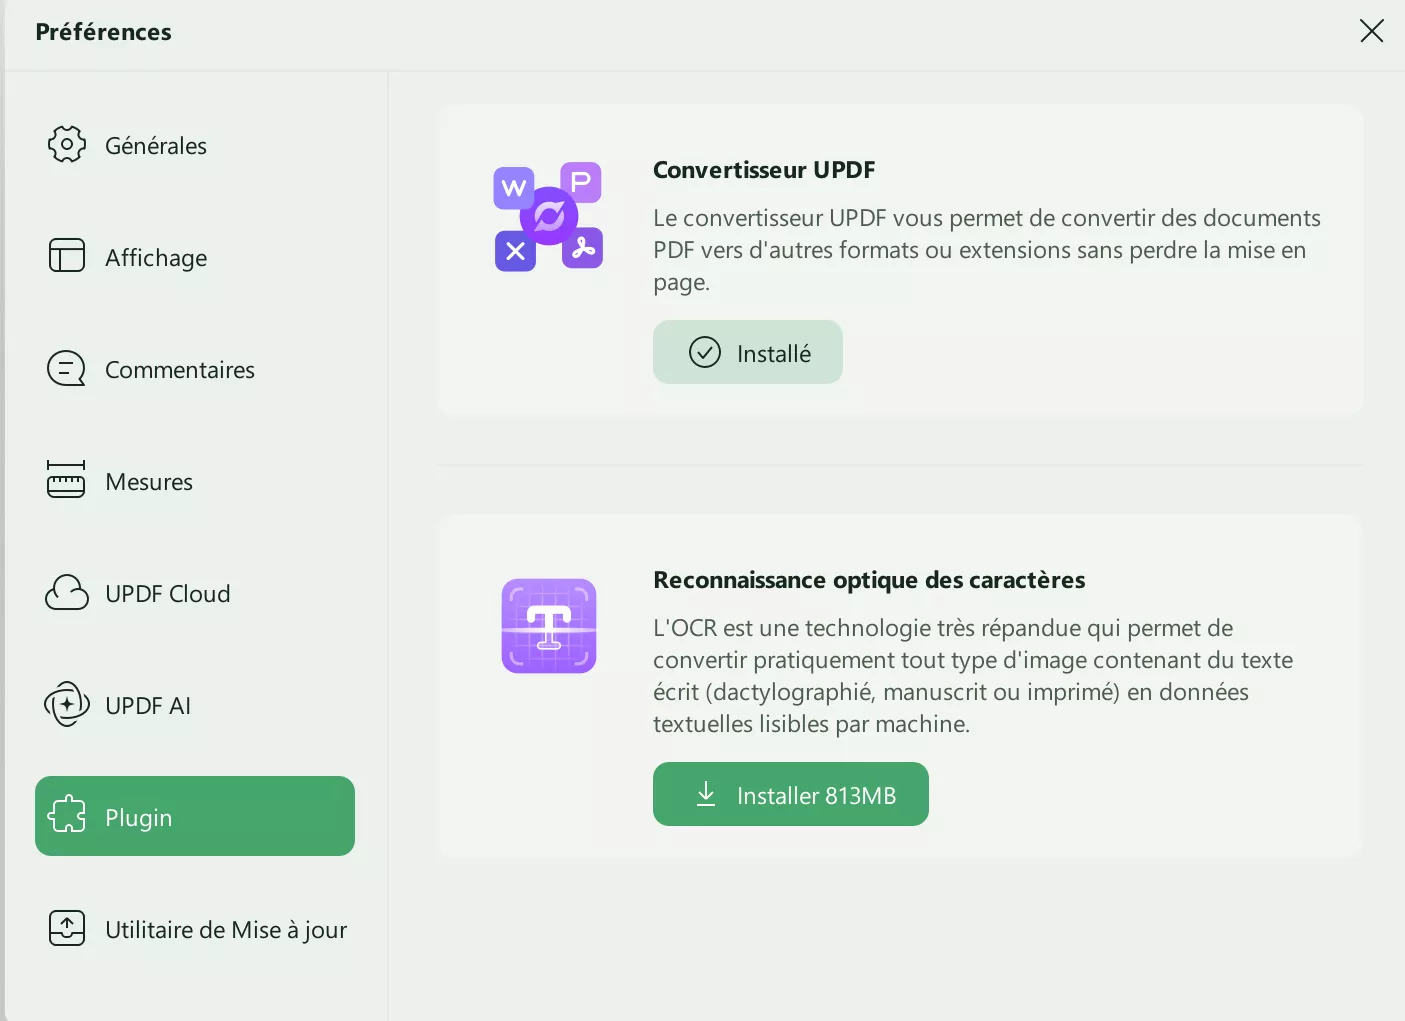Open the UPDF Cloud tab
The height and width of the screenshot is (1021, 1405).
tap(168, 594)
